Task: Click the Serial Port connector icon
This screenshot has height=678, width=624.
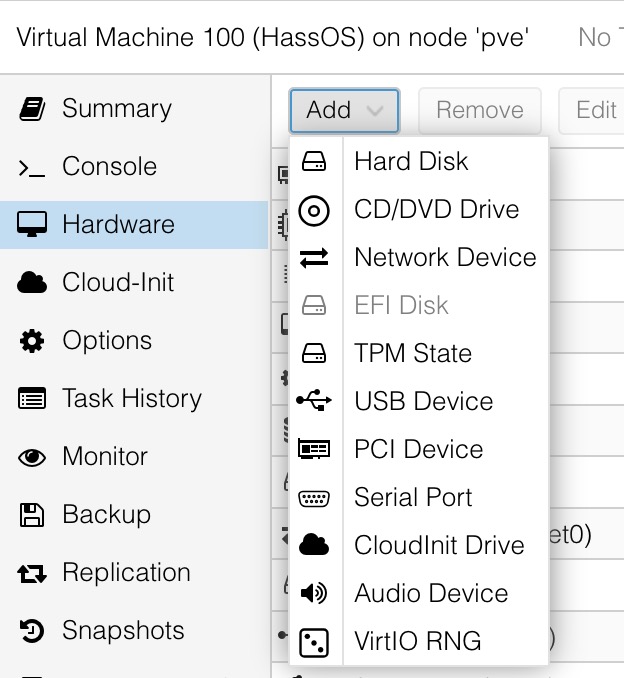Action: click(314, 498)
